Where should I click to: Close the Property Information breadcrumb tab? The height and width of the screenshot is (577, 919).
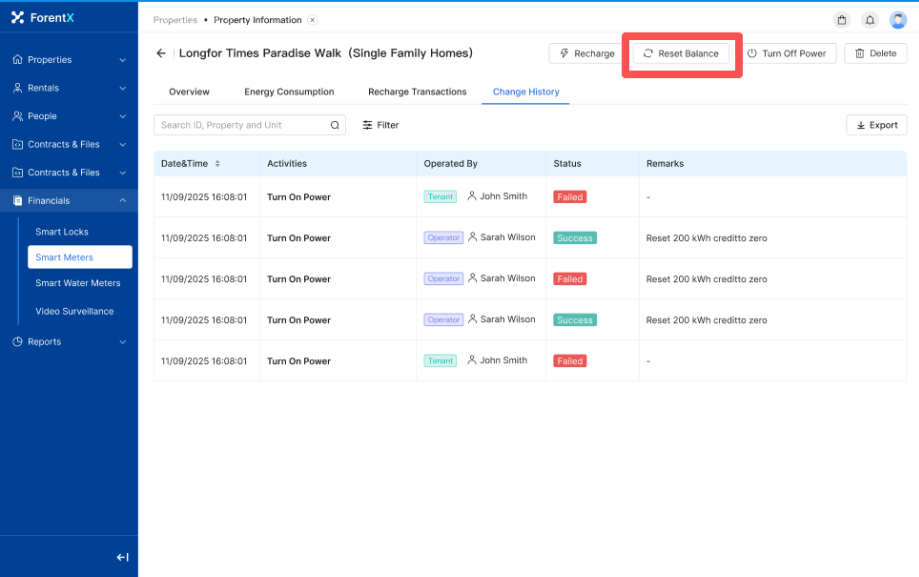pyautogui.click(x=312, y=20)
